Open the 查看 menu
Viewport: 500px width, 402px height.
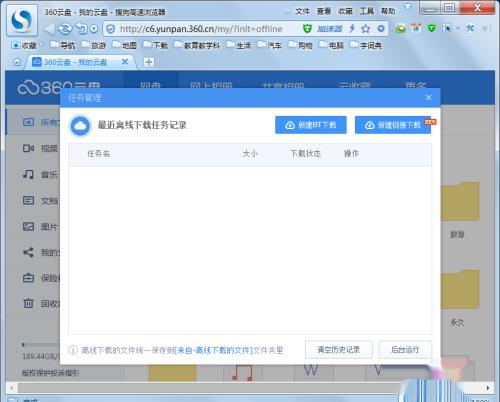tap(324, 11)
